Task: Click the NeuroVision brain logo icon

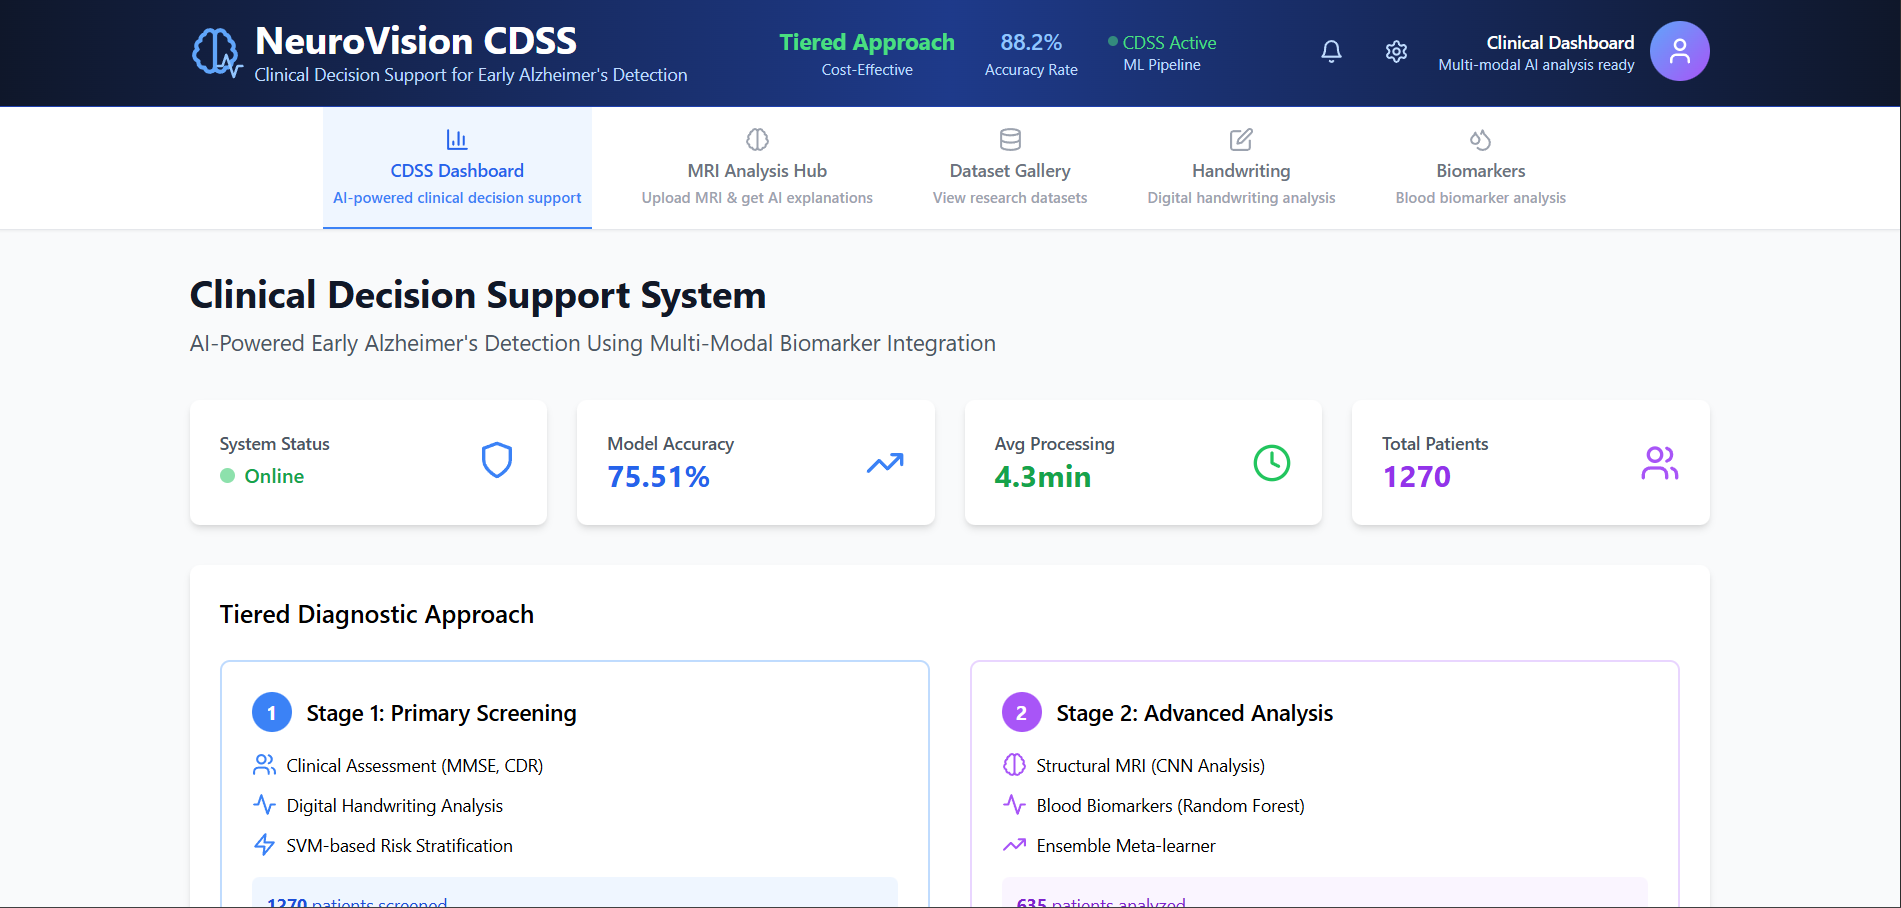Action: [216, 52]
